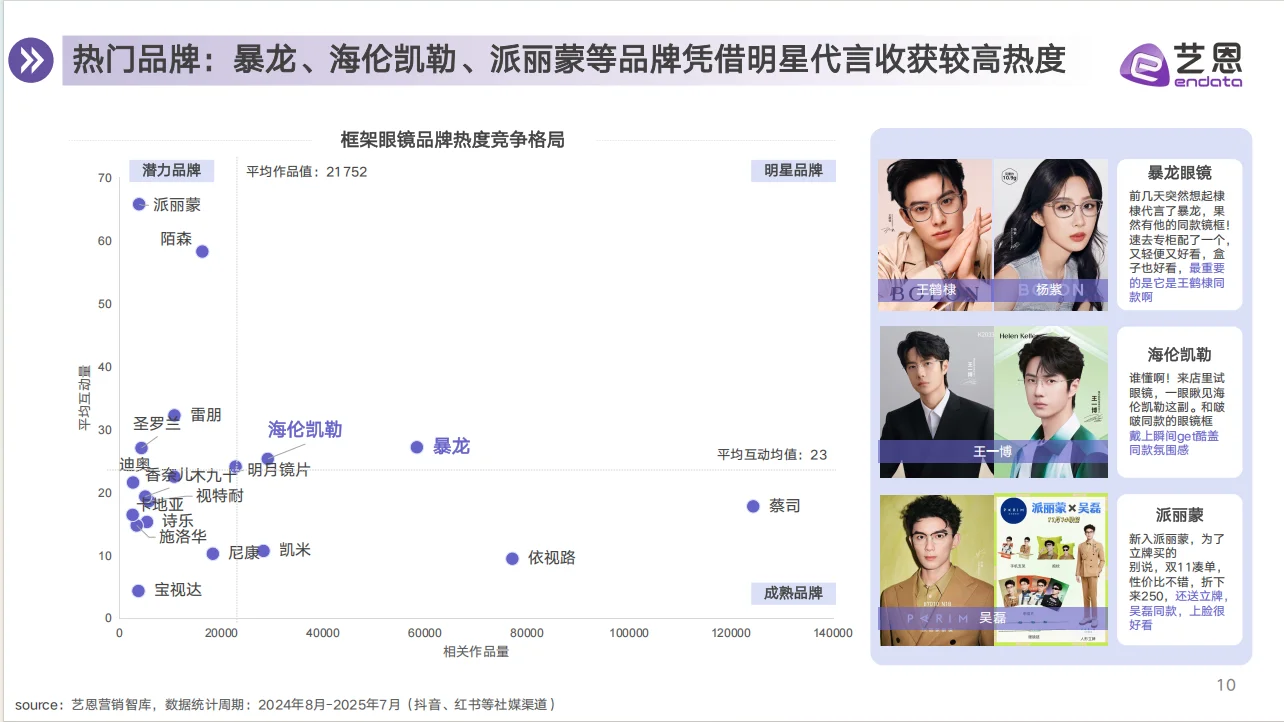The width and height of the screenshot is (1284, 722).
Task: Click the 蔡司 data point in the chart
Action: 753,506
